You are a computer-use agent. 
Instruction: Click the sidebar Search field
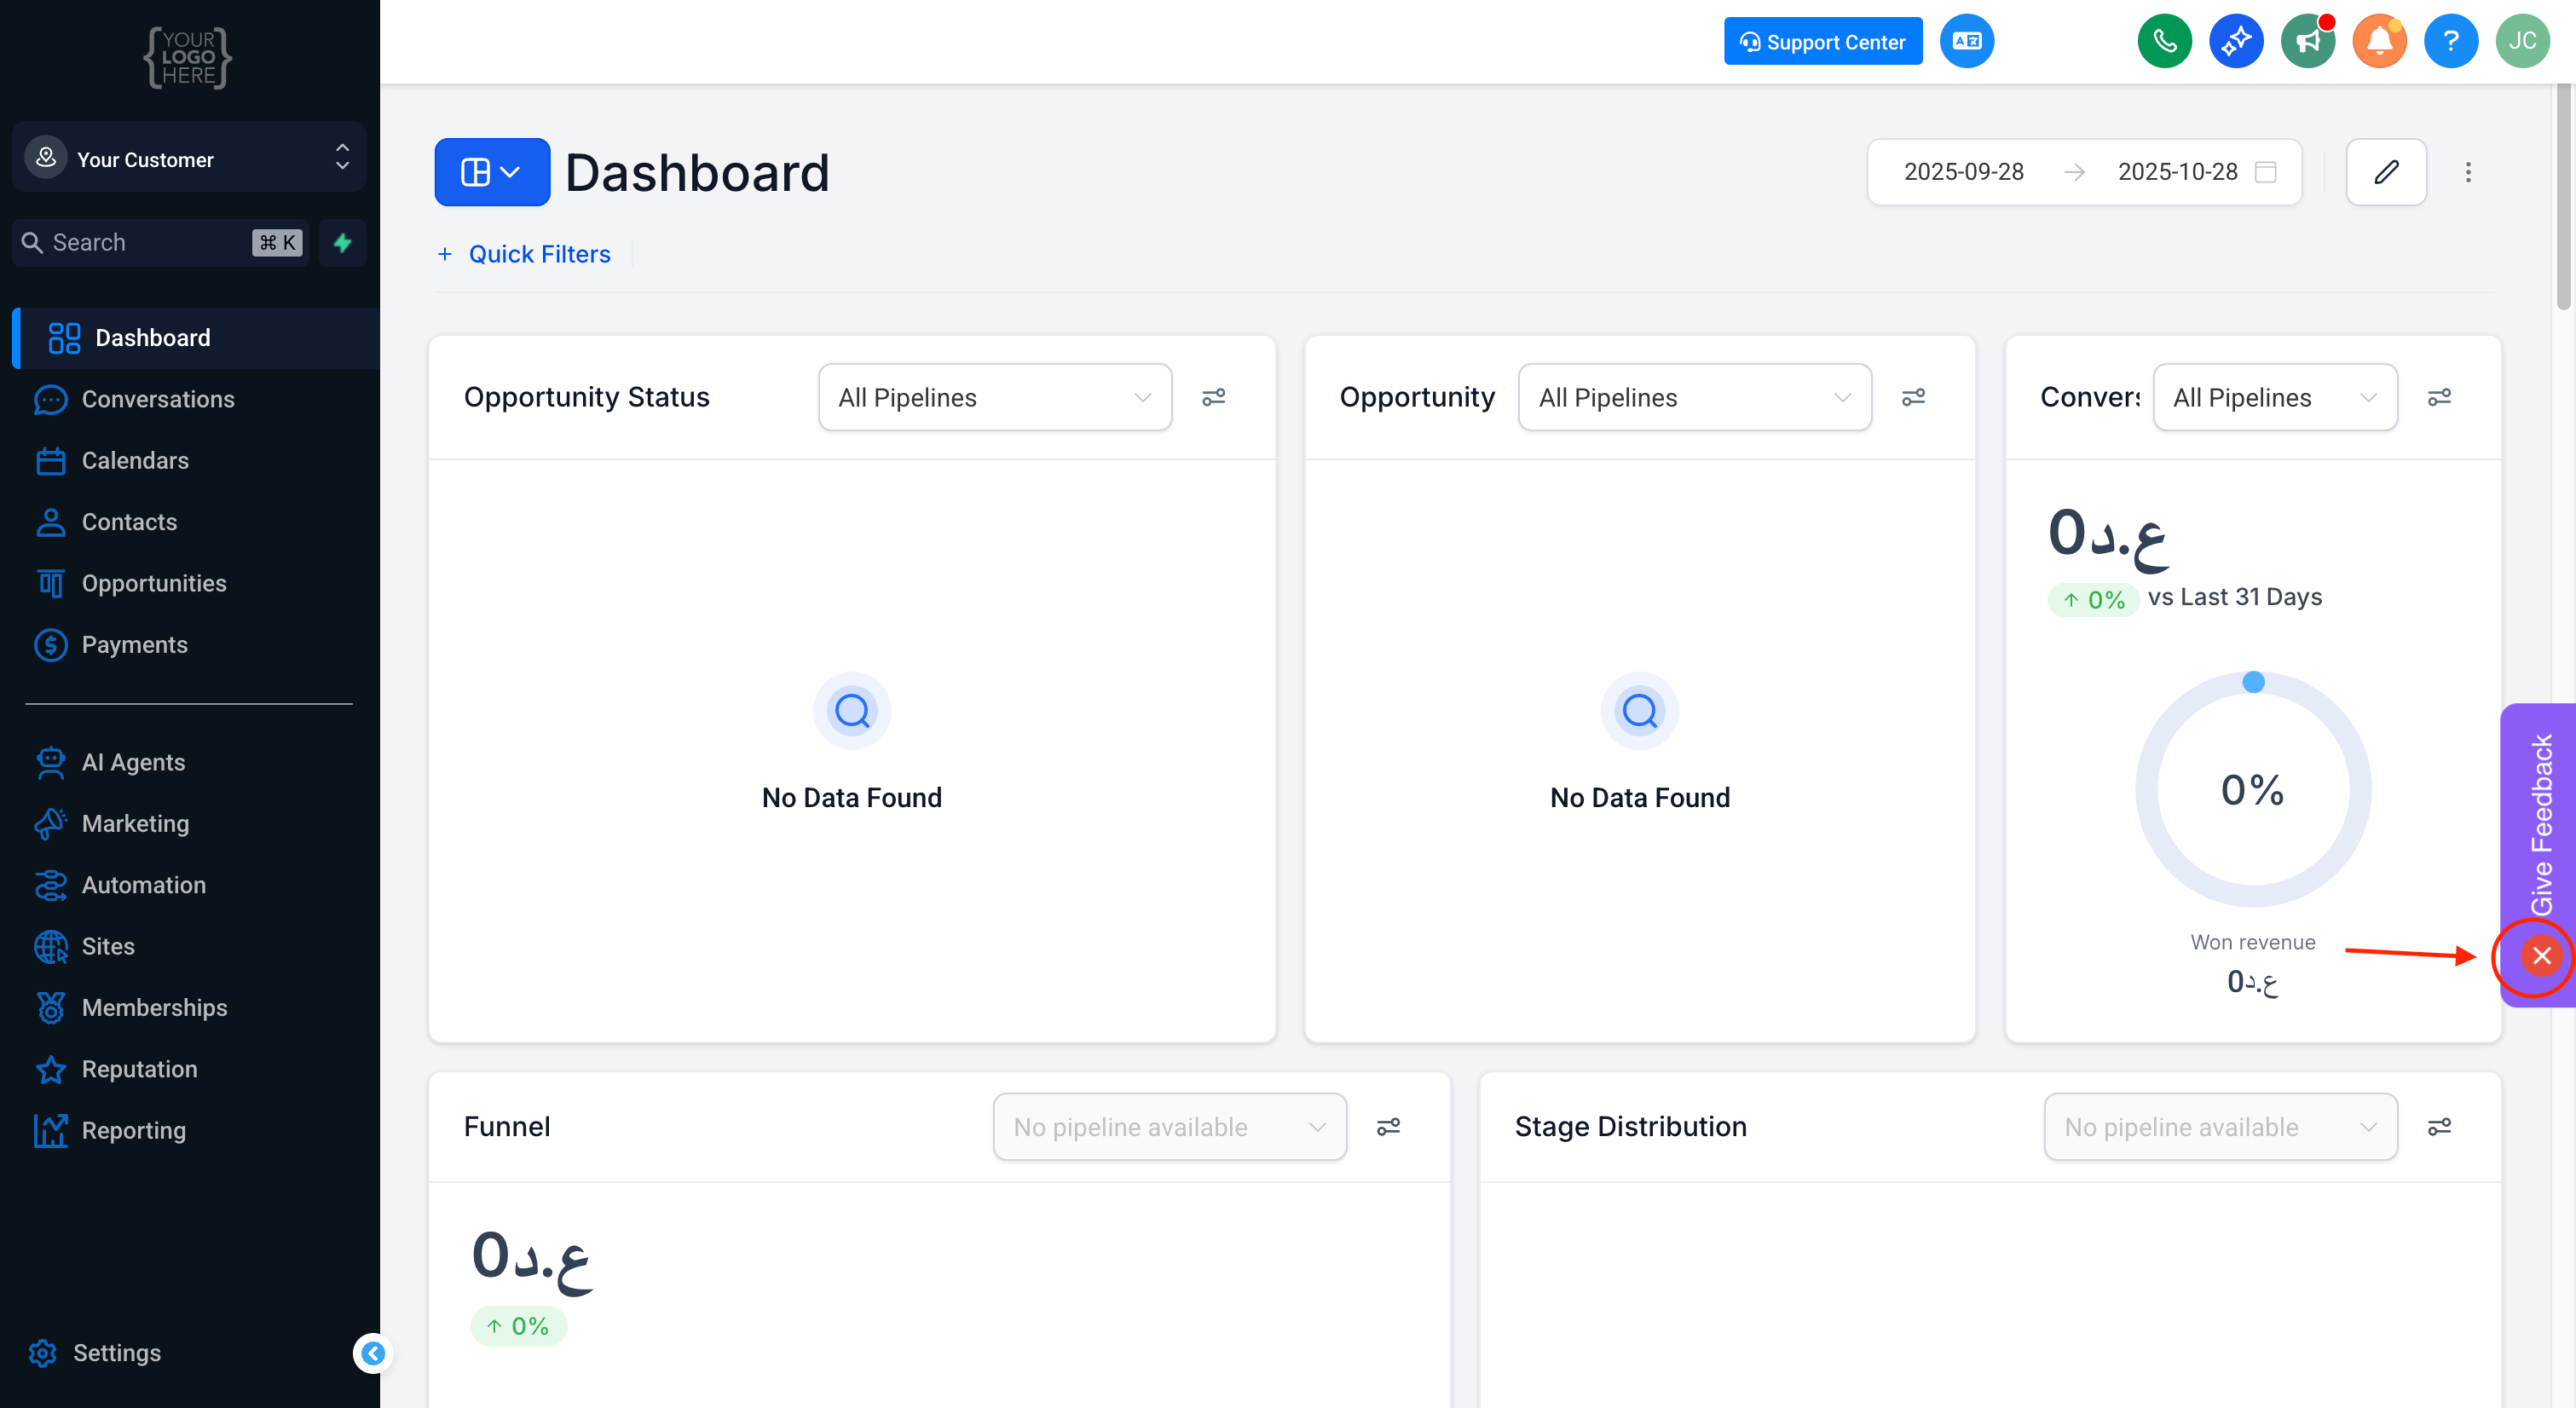point(160,242)
